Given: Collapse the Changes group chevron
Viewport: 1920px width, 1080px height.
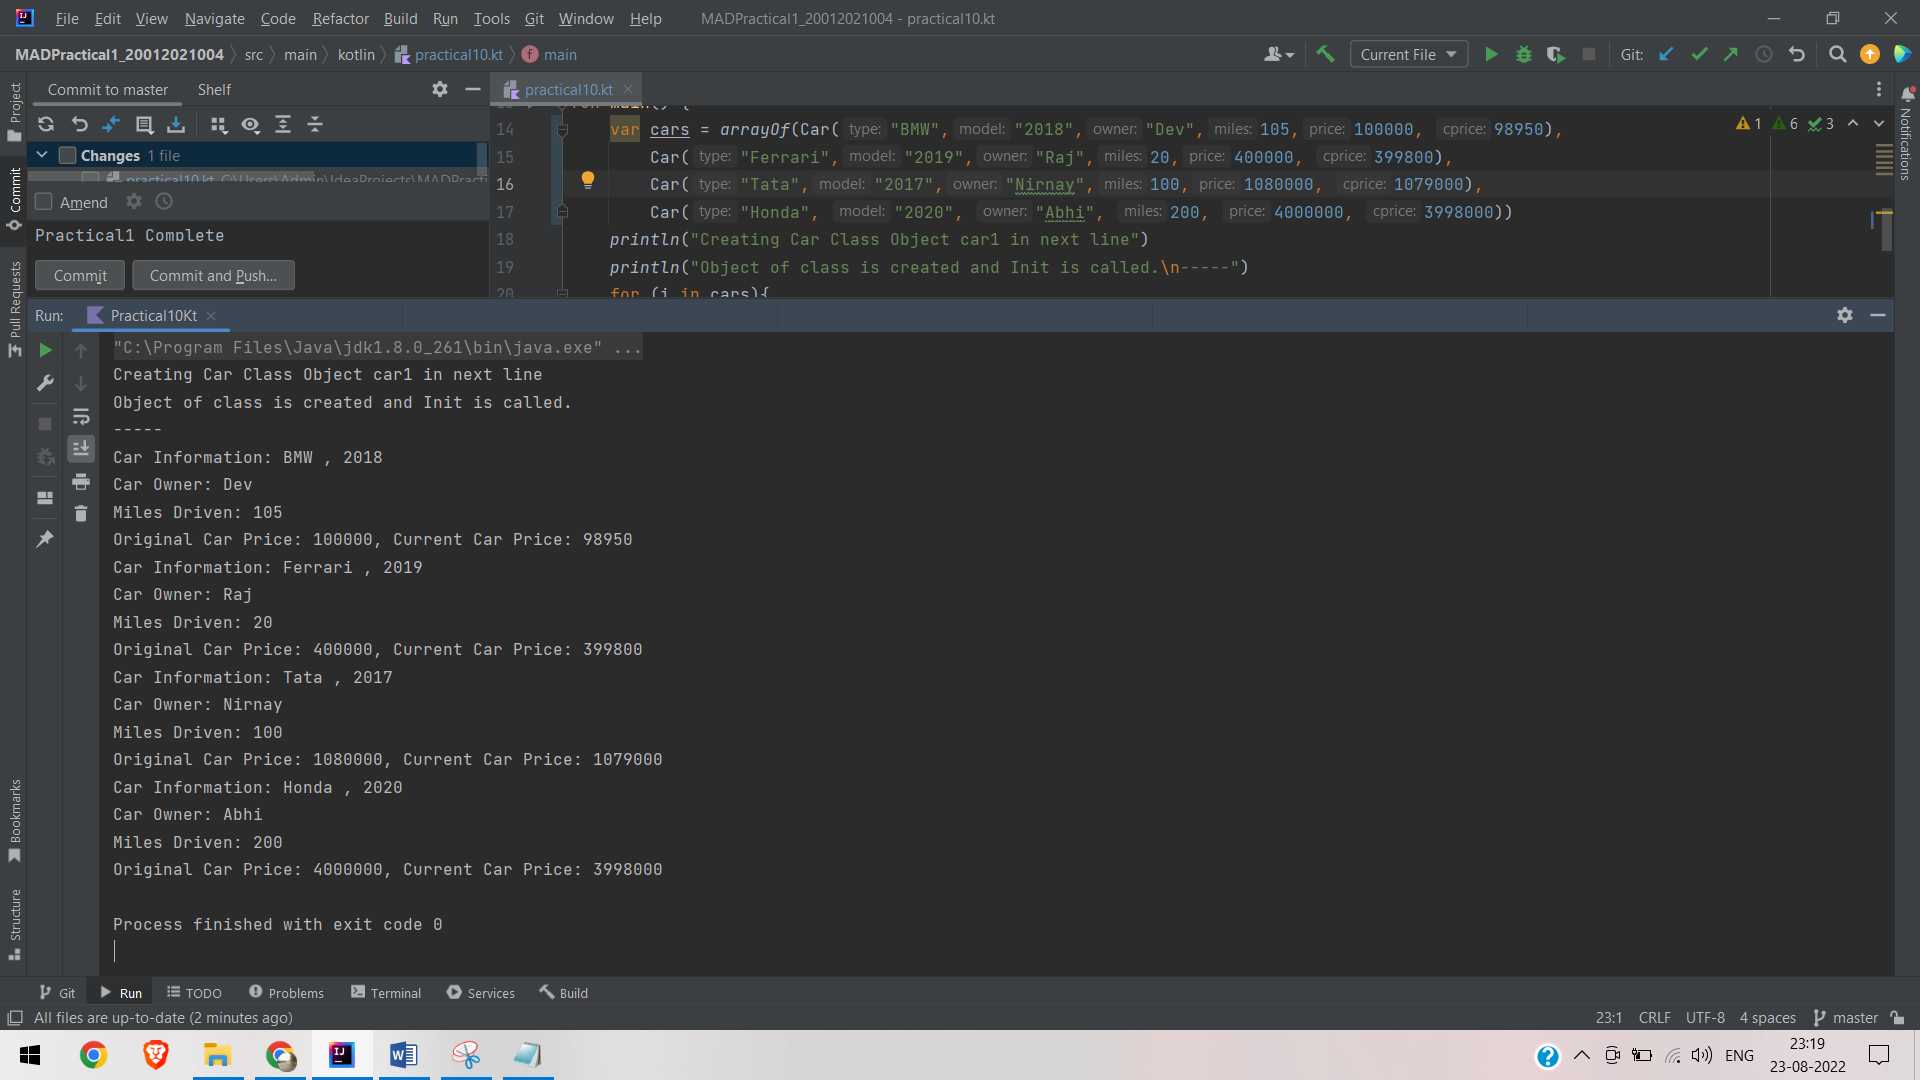Looking at the screenshot, I should click(x=41, y=155).
